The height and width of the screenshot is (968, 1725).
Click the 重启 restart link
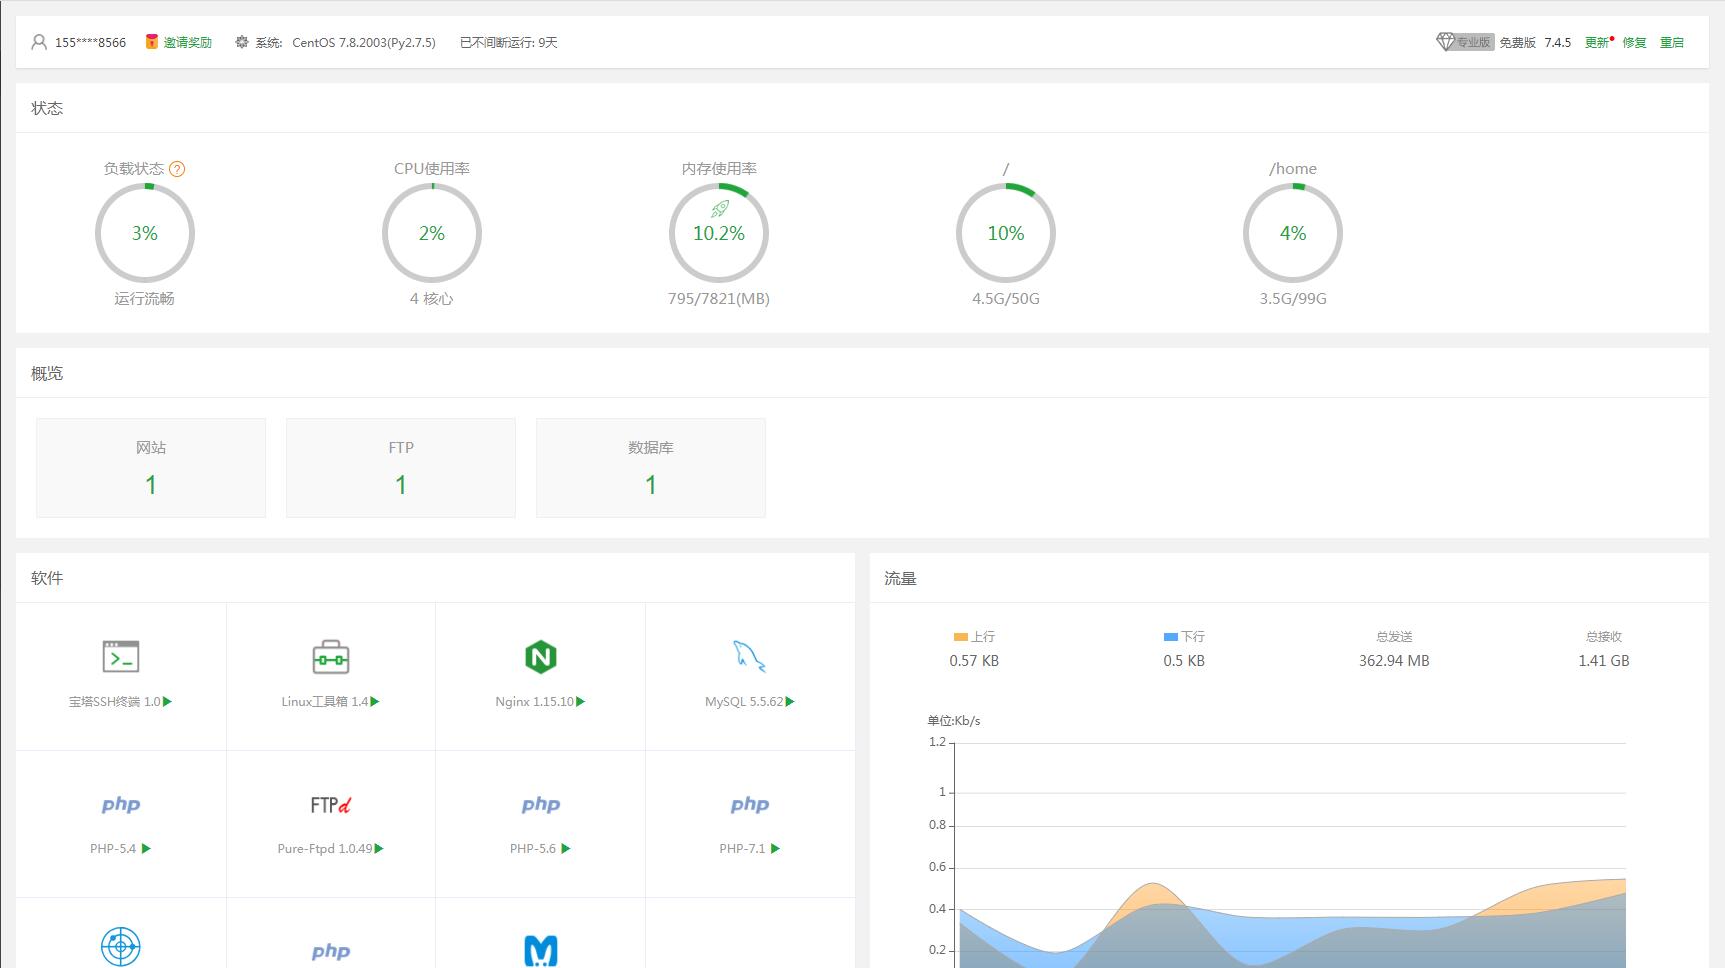coord(1672,42)
